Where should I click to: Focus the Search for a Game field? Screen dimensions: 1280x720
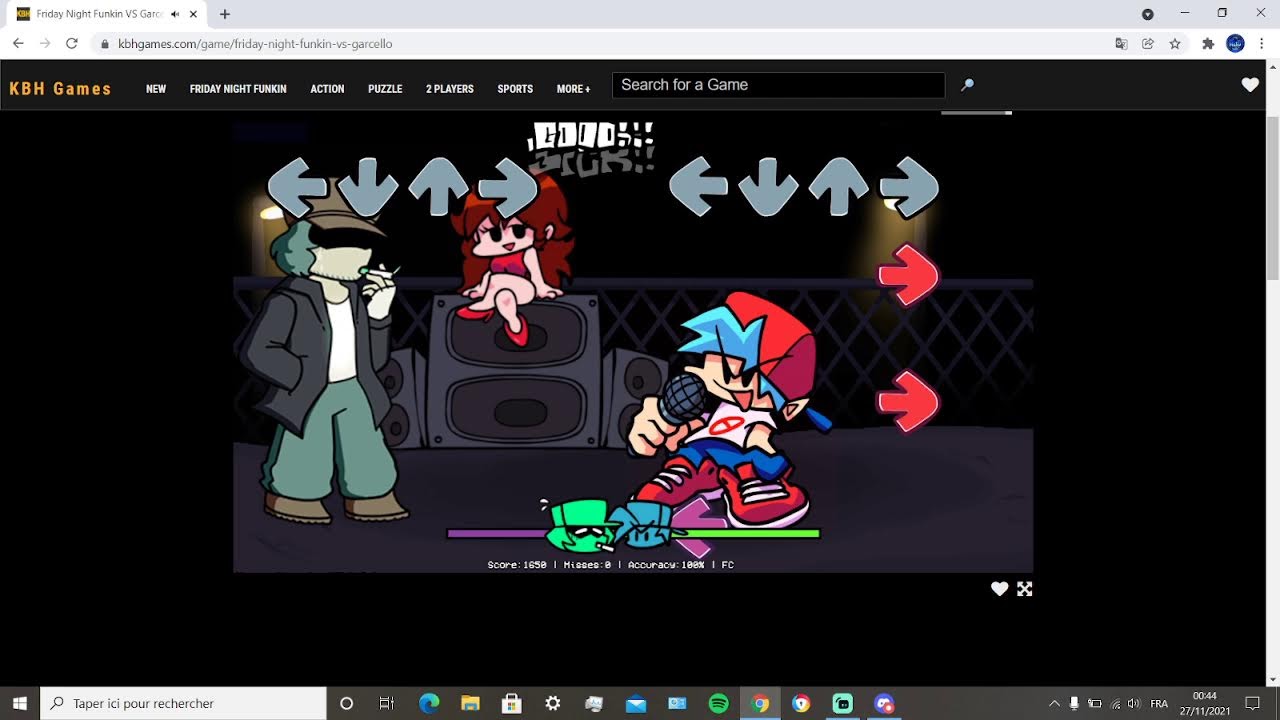point(779,85)
